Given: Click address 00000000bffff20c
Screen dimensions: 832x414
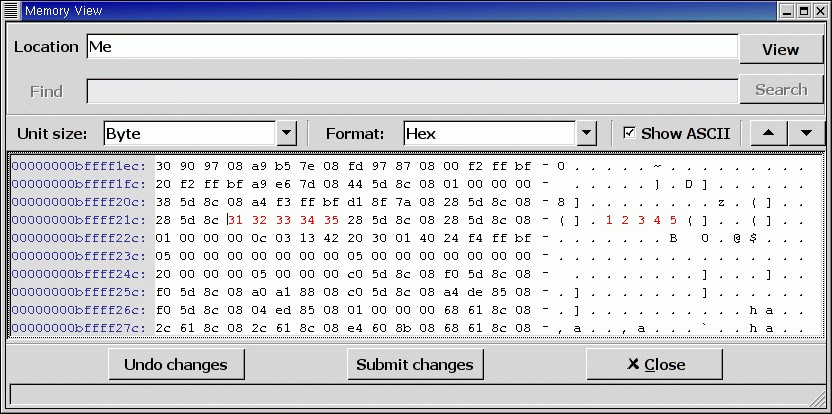Looking at the screenshot, I should pos(79,202).
